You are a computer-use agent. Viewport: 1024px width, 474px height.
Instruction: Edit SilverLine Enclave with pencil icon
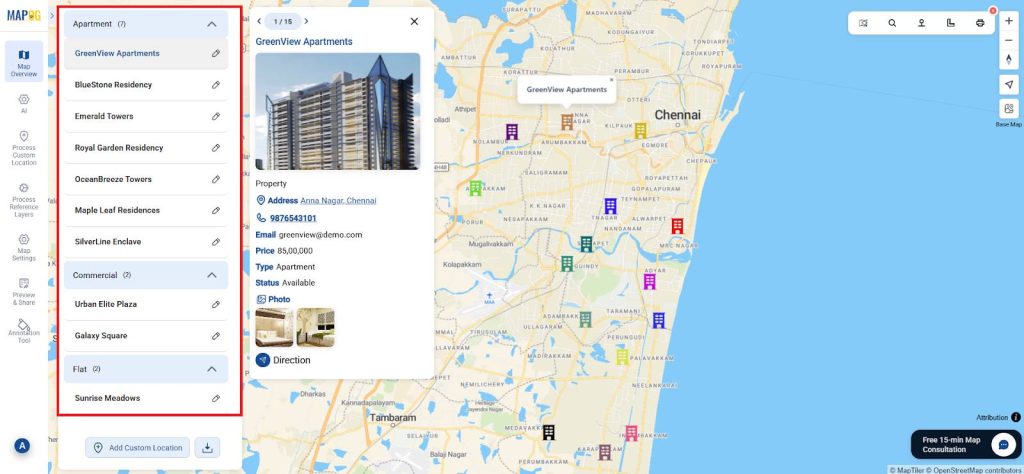coord(216,242)
